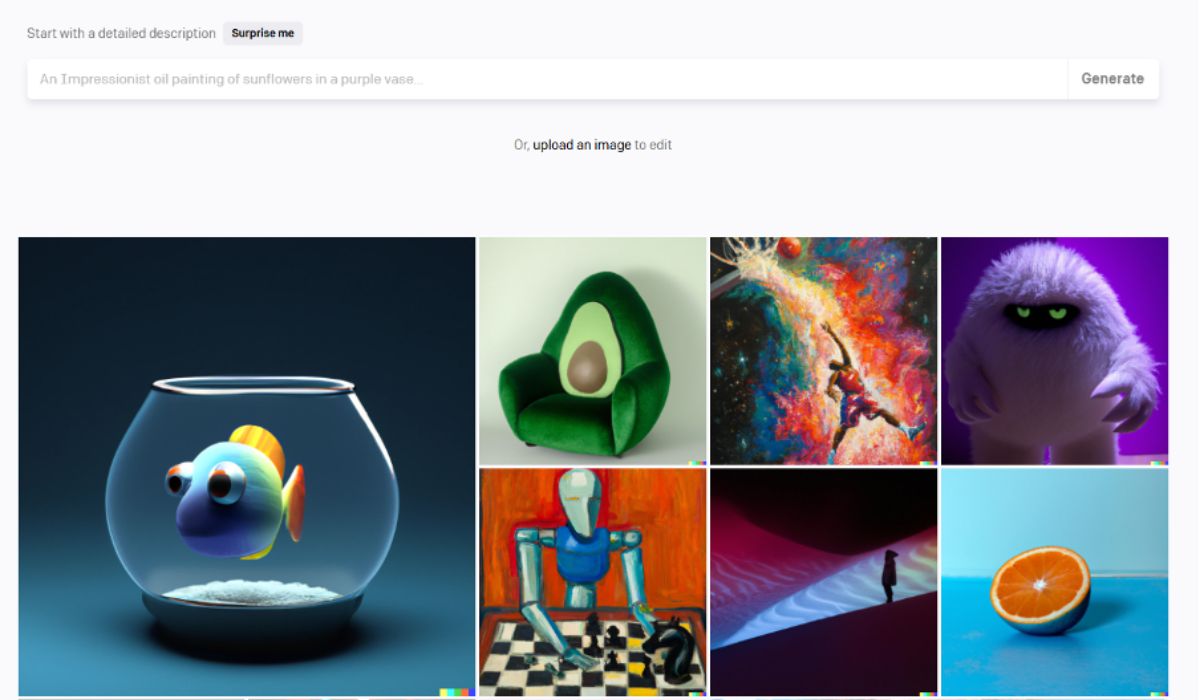The height and width of the screenshot is (700, 1200).
Task: Open the halved orange on blue image
Action: (x=1054, y=582)
